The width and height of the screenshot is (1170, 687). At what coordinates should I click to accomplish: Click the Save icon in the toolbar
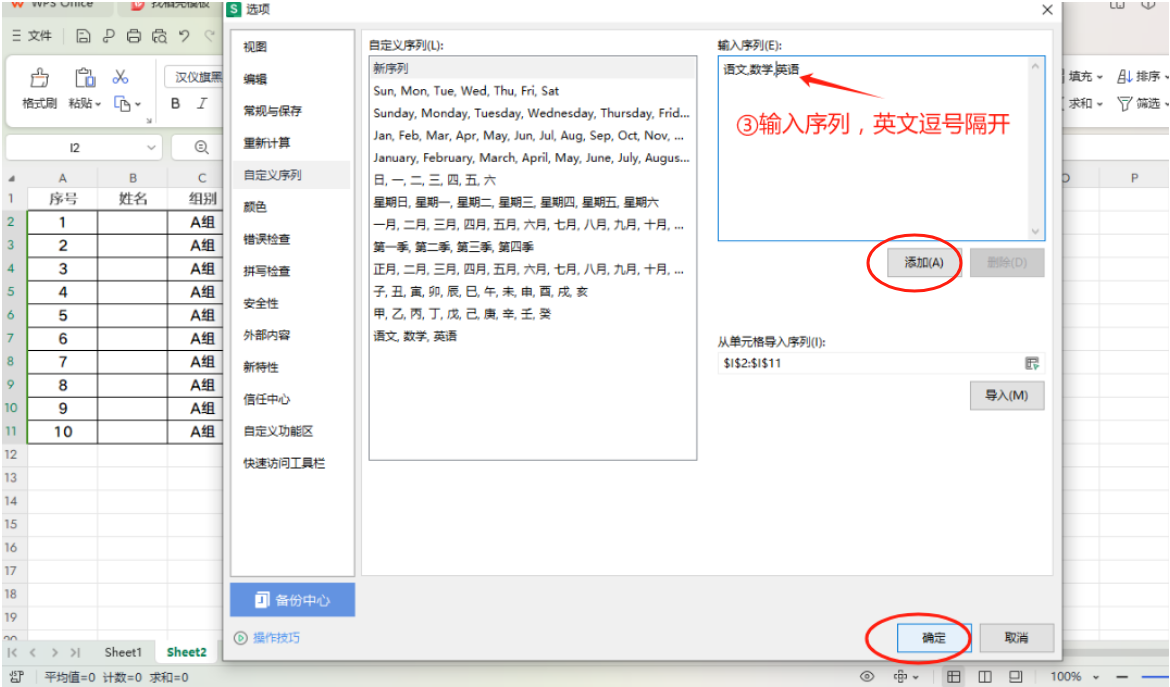coord(84,36)
